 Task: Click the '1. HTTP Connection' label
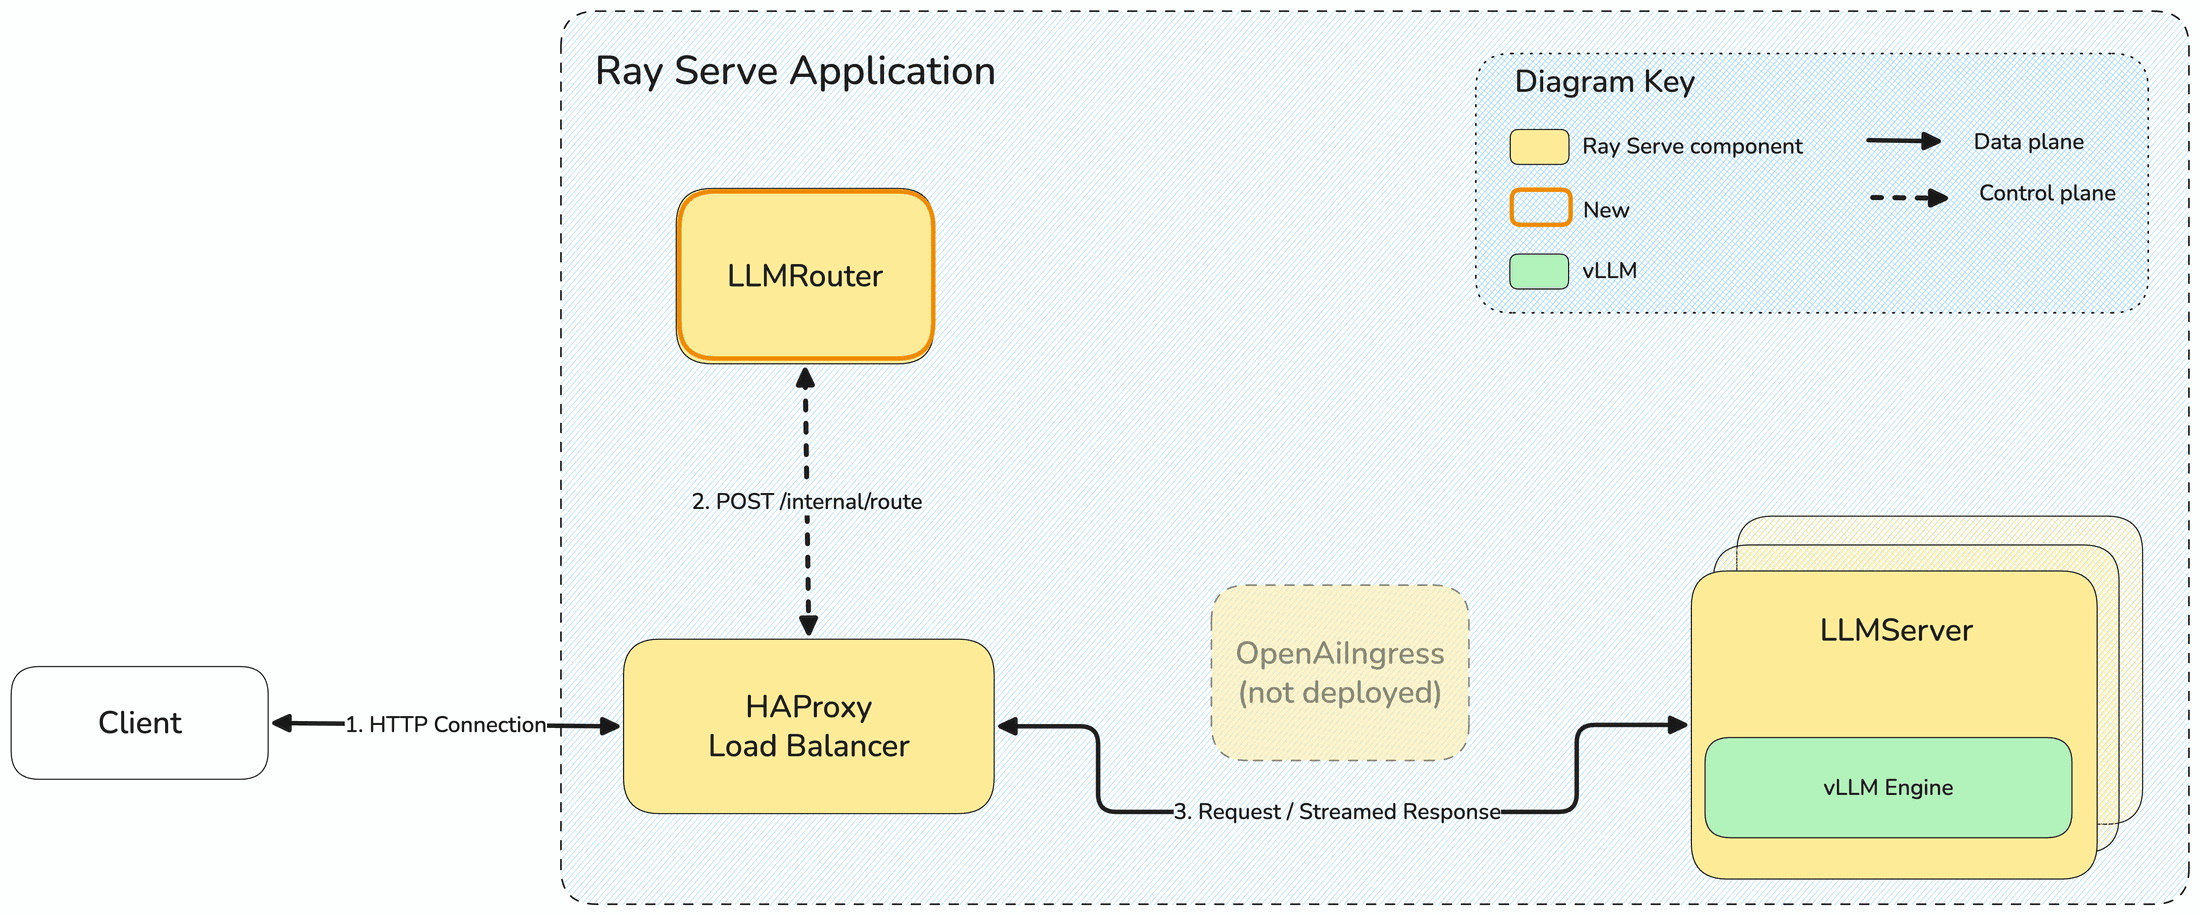[446, 725]
